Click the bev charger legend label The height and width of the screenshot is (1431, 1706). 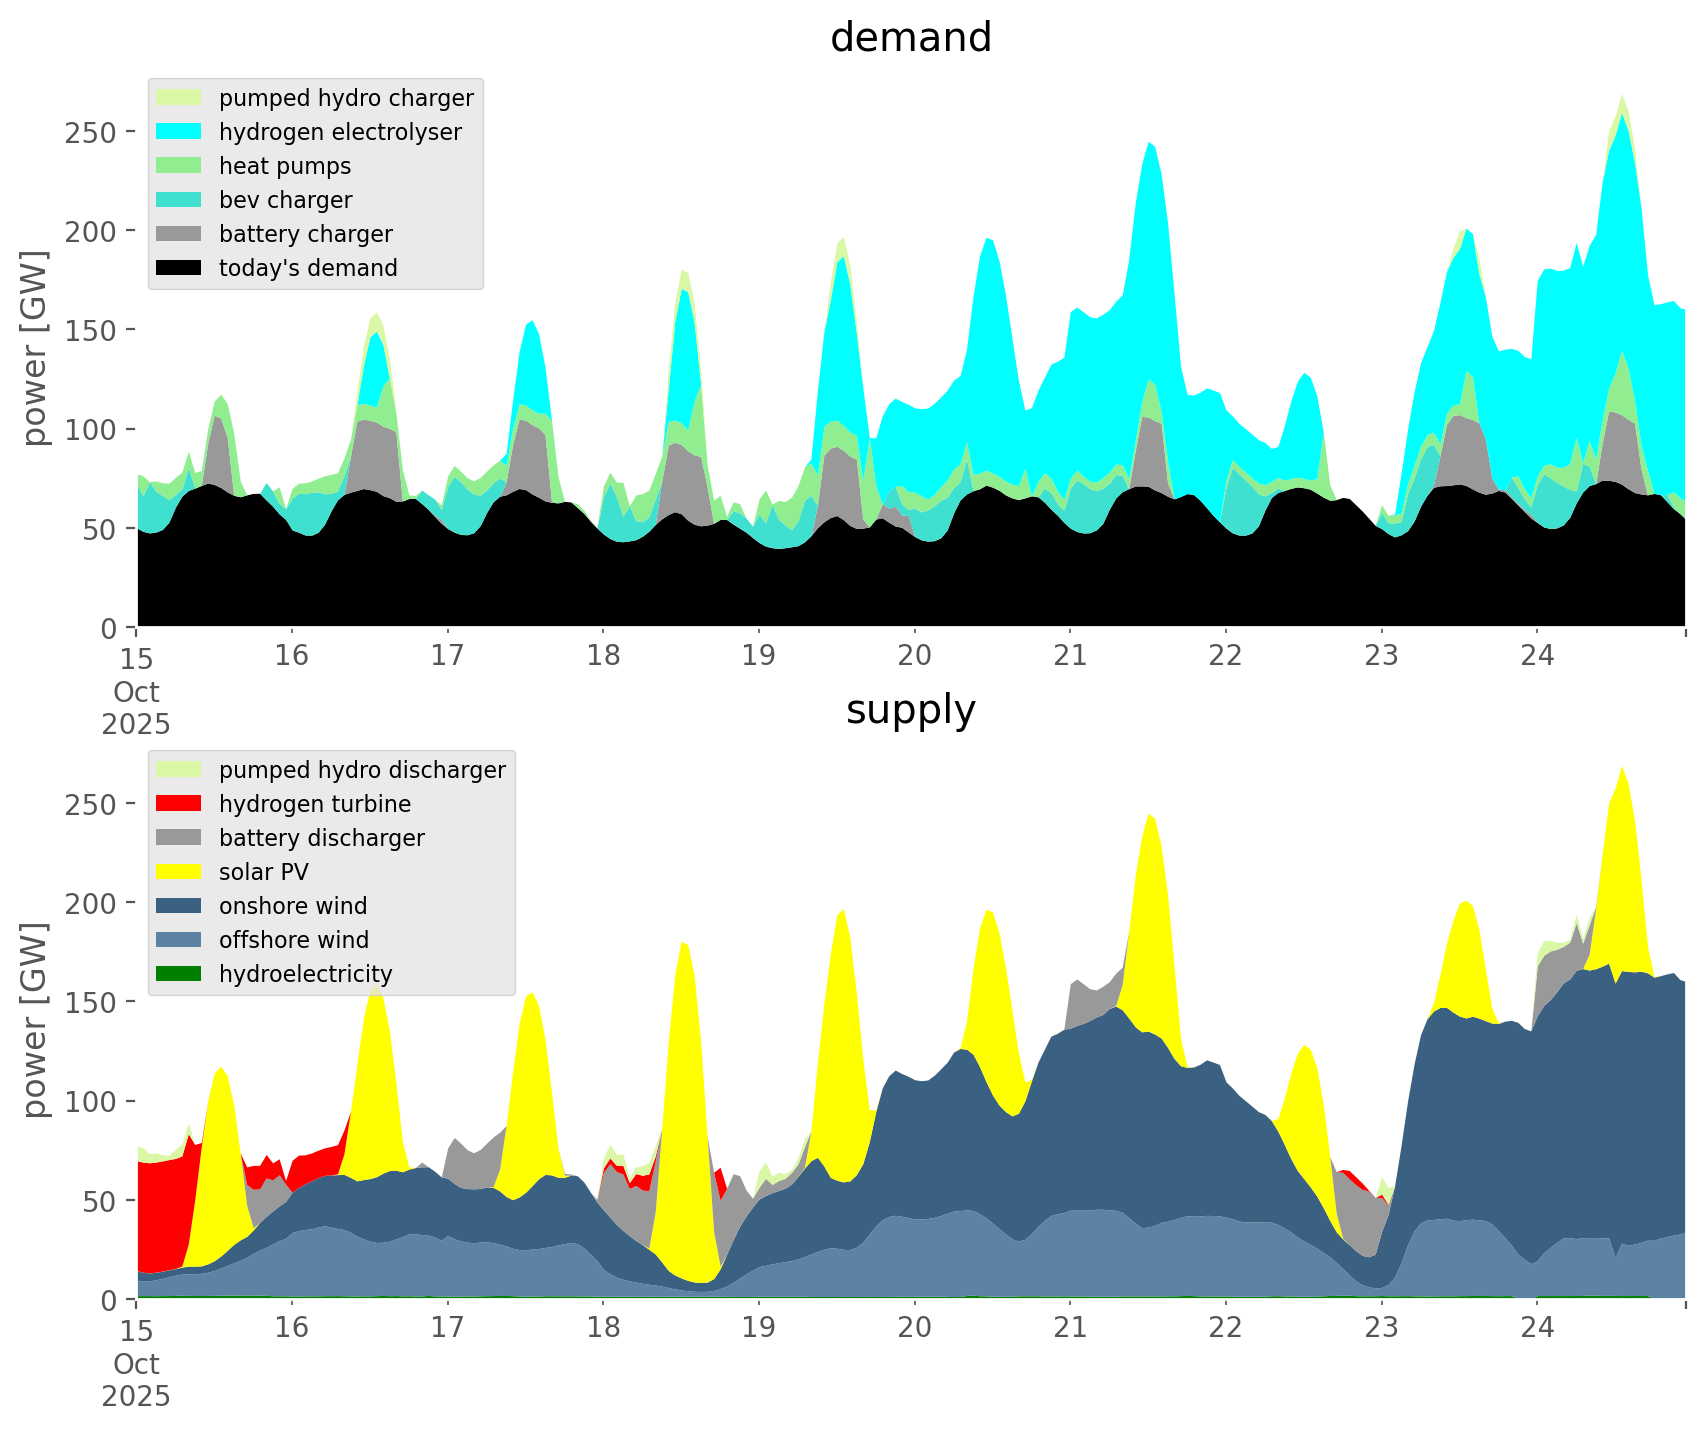[285, 200]
